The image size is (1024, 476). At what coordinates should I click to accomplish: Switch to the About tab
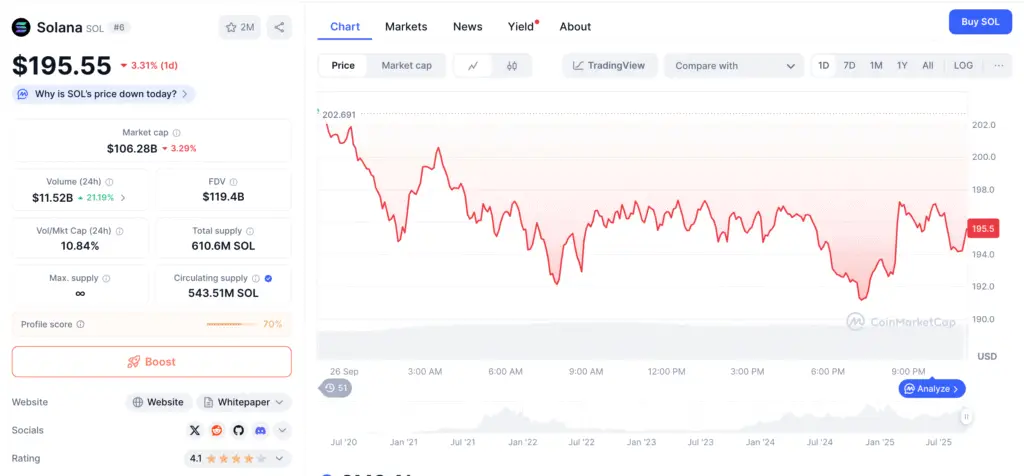(575, 27)
